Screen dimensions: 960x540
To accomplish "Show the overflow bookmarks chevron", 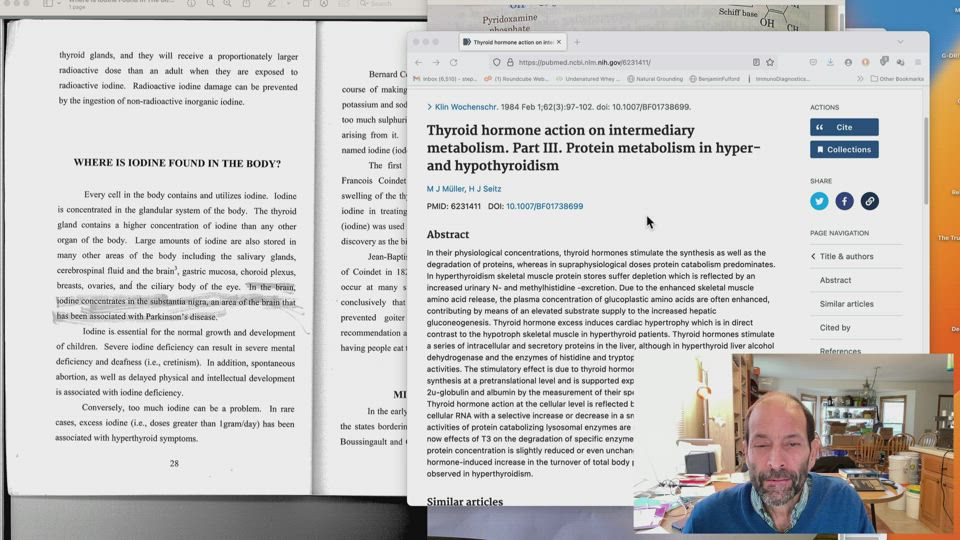I will [859, 78].
